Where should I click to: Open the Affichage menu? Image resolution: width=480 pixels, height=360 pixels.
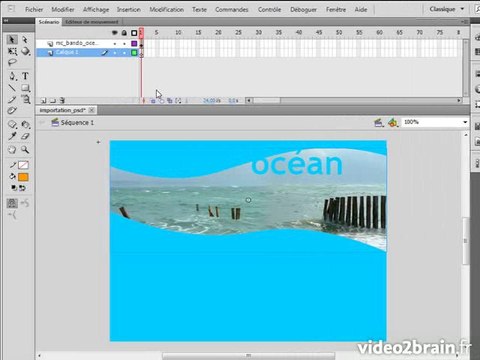96,9
